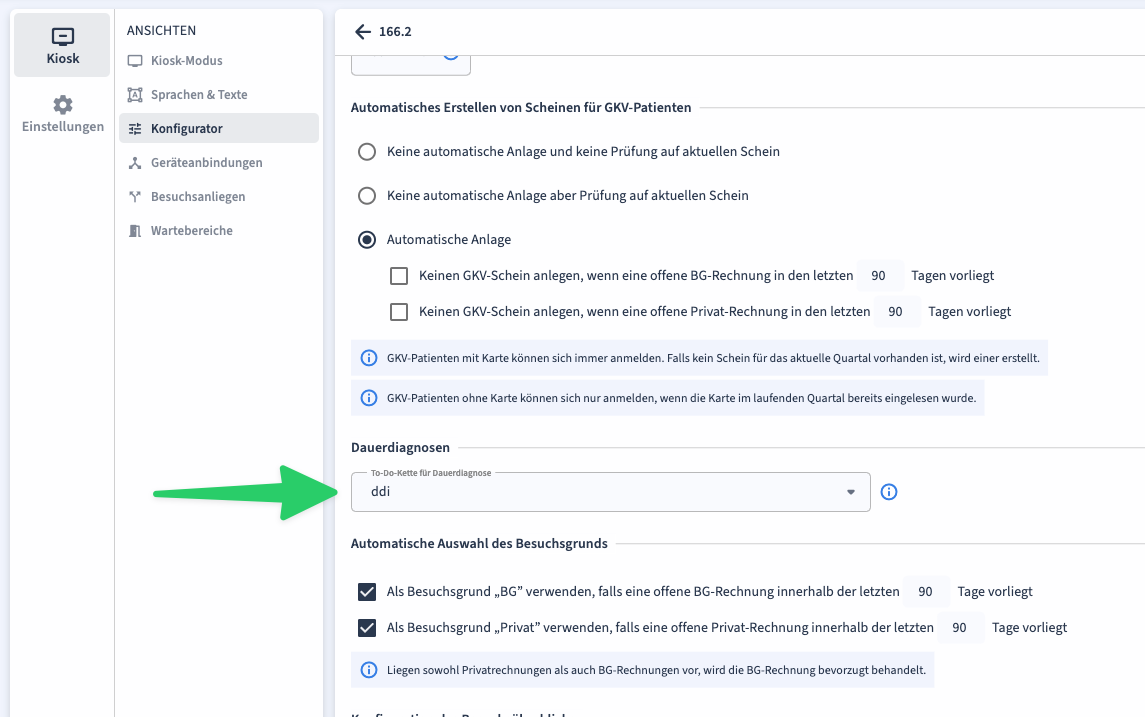
Task: Open Einstellungen gear icon
Action: pos(63,105)
